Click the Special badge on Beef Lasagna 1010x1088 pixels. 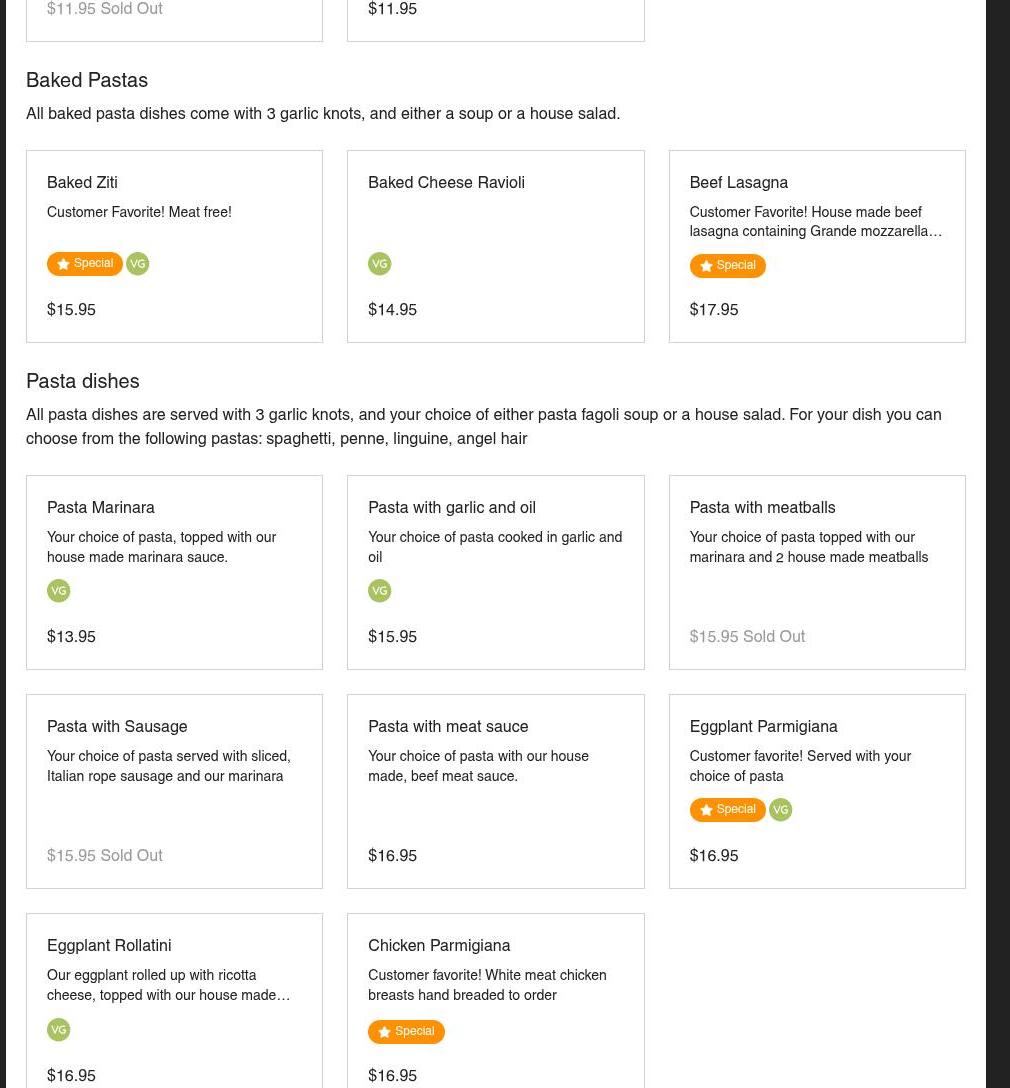pos(727,266)
